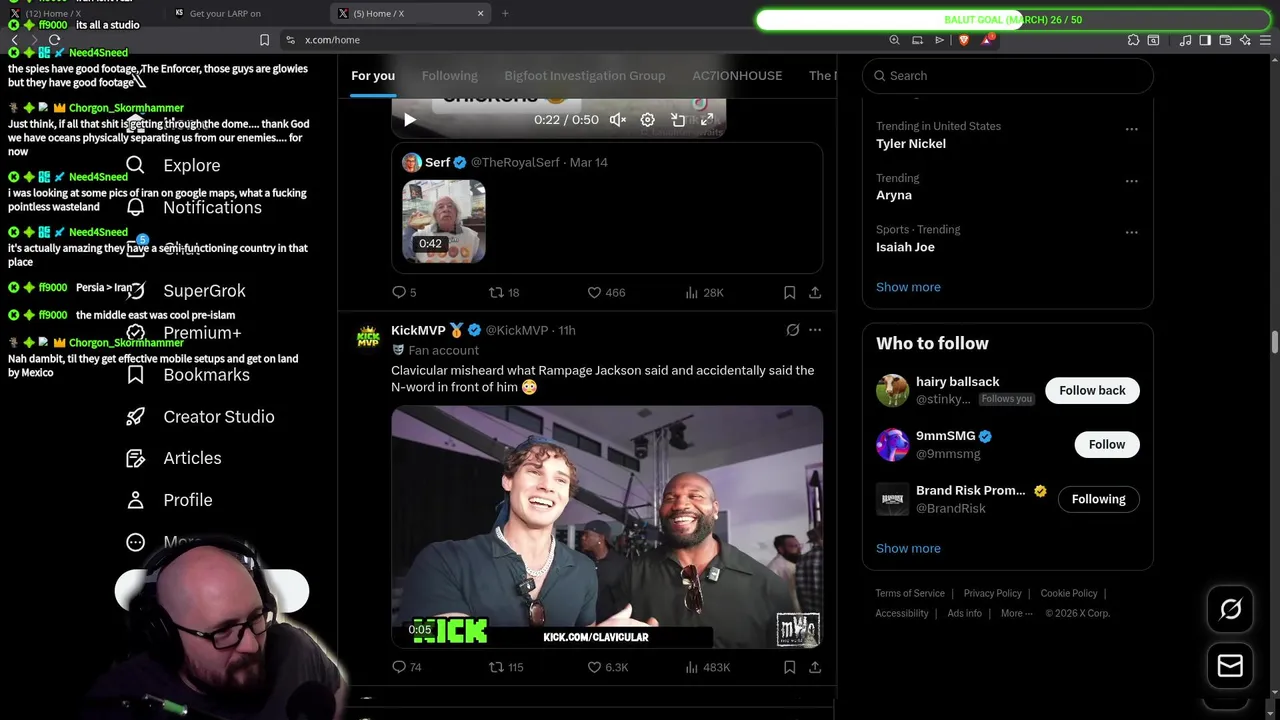The height and width of the screenshot is (720, 1280).
Task: Enter fullscreen on the top video
Action: pyautogui.click(x=707, y=120)
